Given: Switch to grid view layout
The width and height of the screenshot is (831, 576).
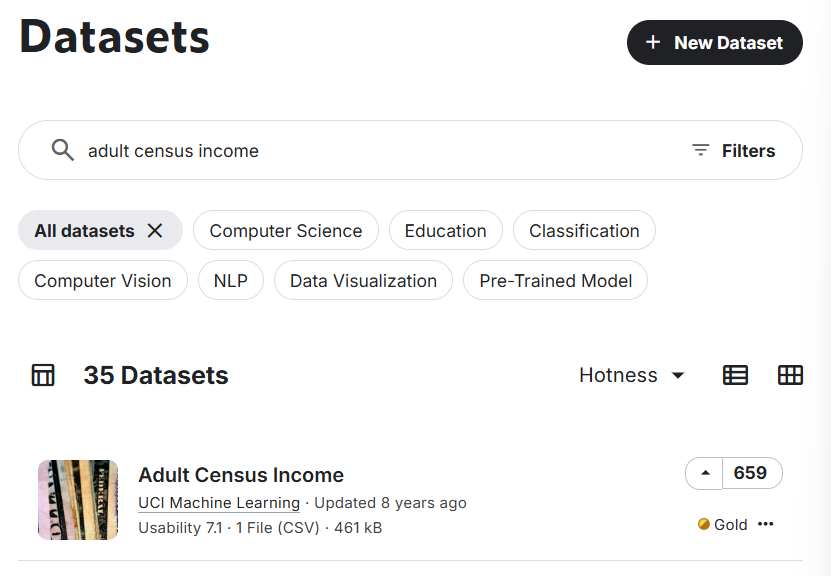Looking at the screenshot, I should (790, 375).
